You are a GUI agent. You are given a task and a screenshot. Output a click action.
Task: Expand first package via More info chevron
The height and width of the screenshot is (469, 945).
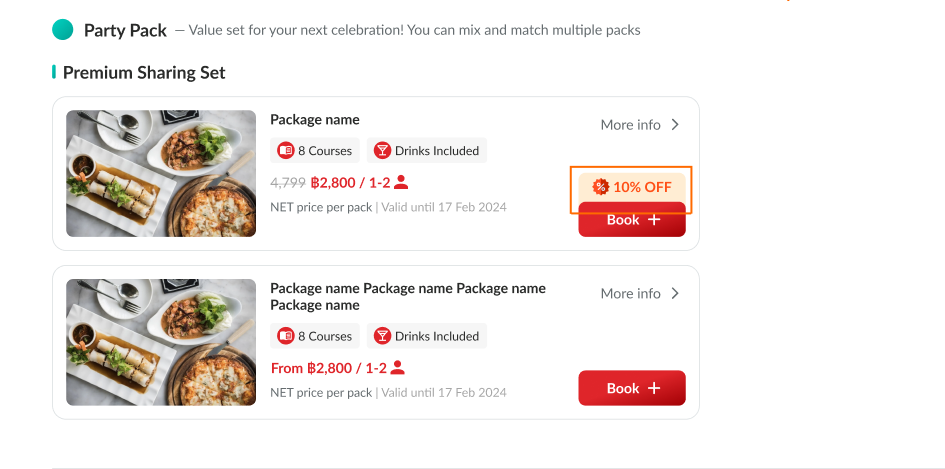(675, 125)
